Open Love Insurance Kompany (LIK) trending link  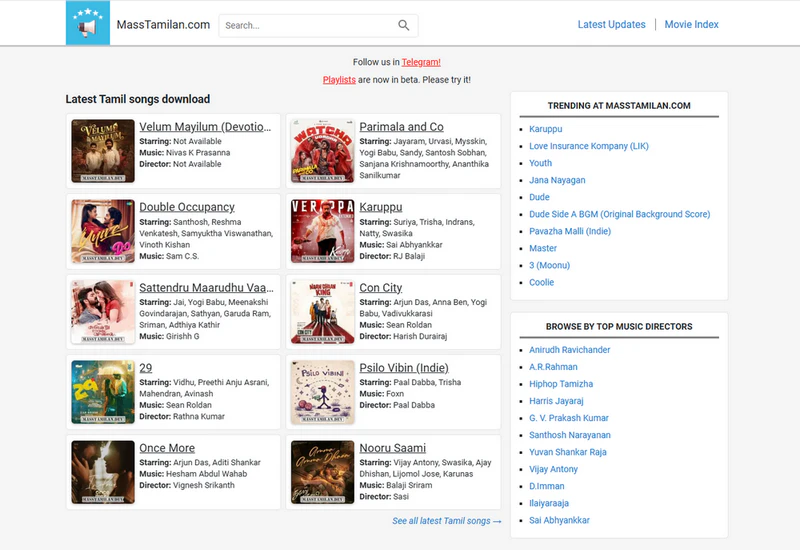(x=589, y=146)
